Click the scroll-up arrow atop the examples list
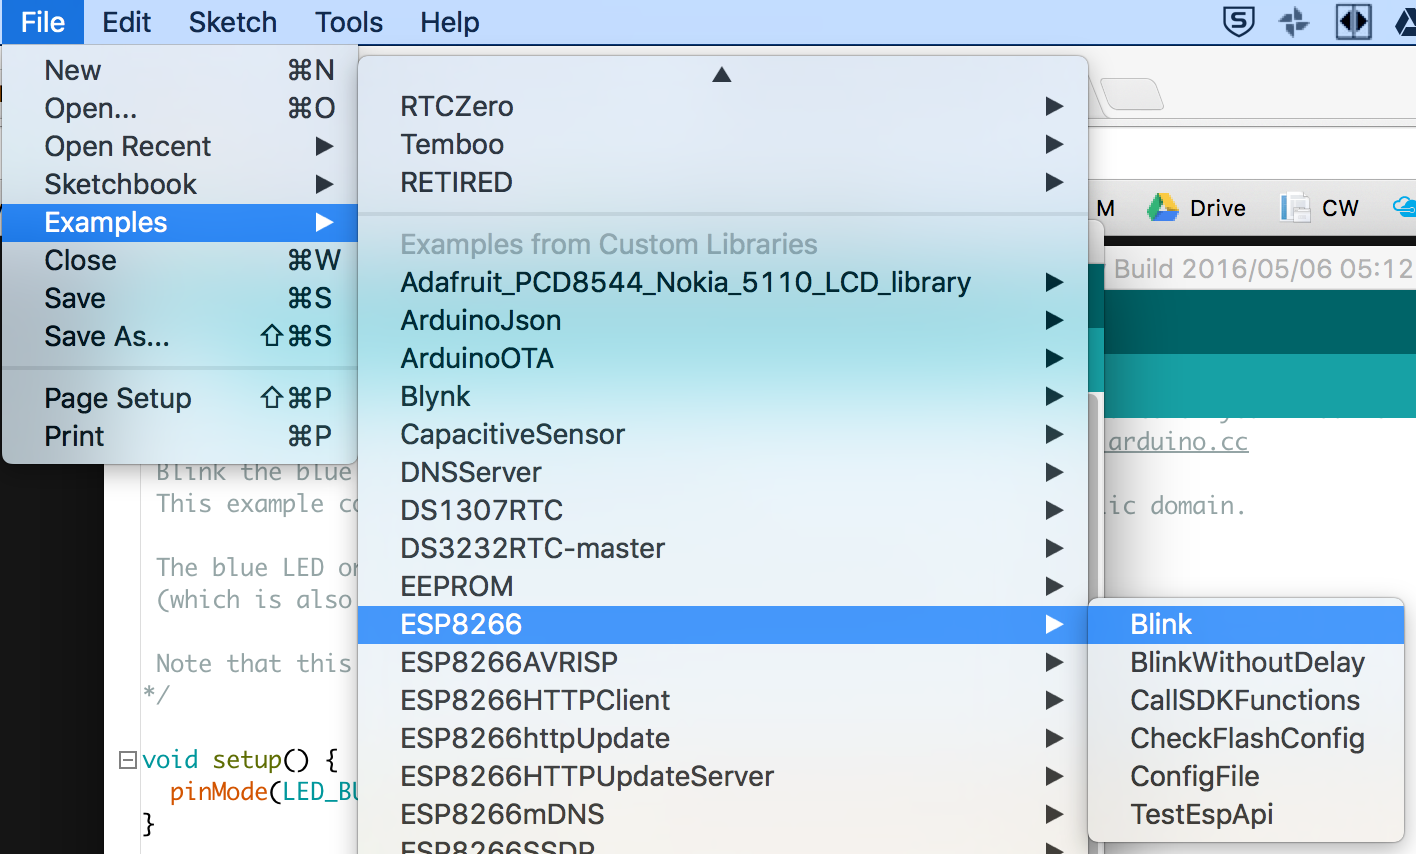Viewport: 1416px width, 854px height. pos(722,75)
